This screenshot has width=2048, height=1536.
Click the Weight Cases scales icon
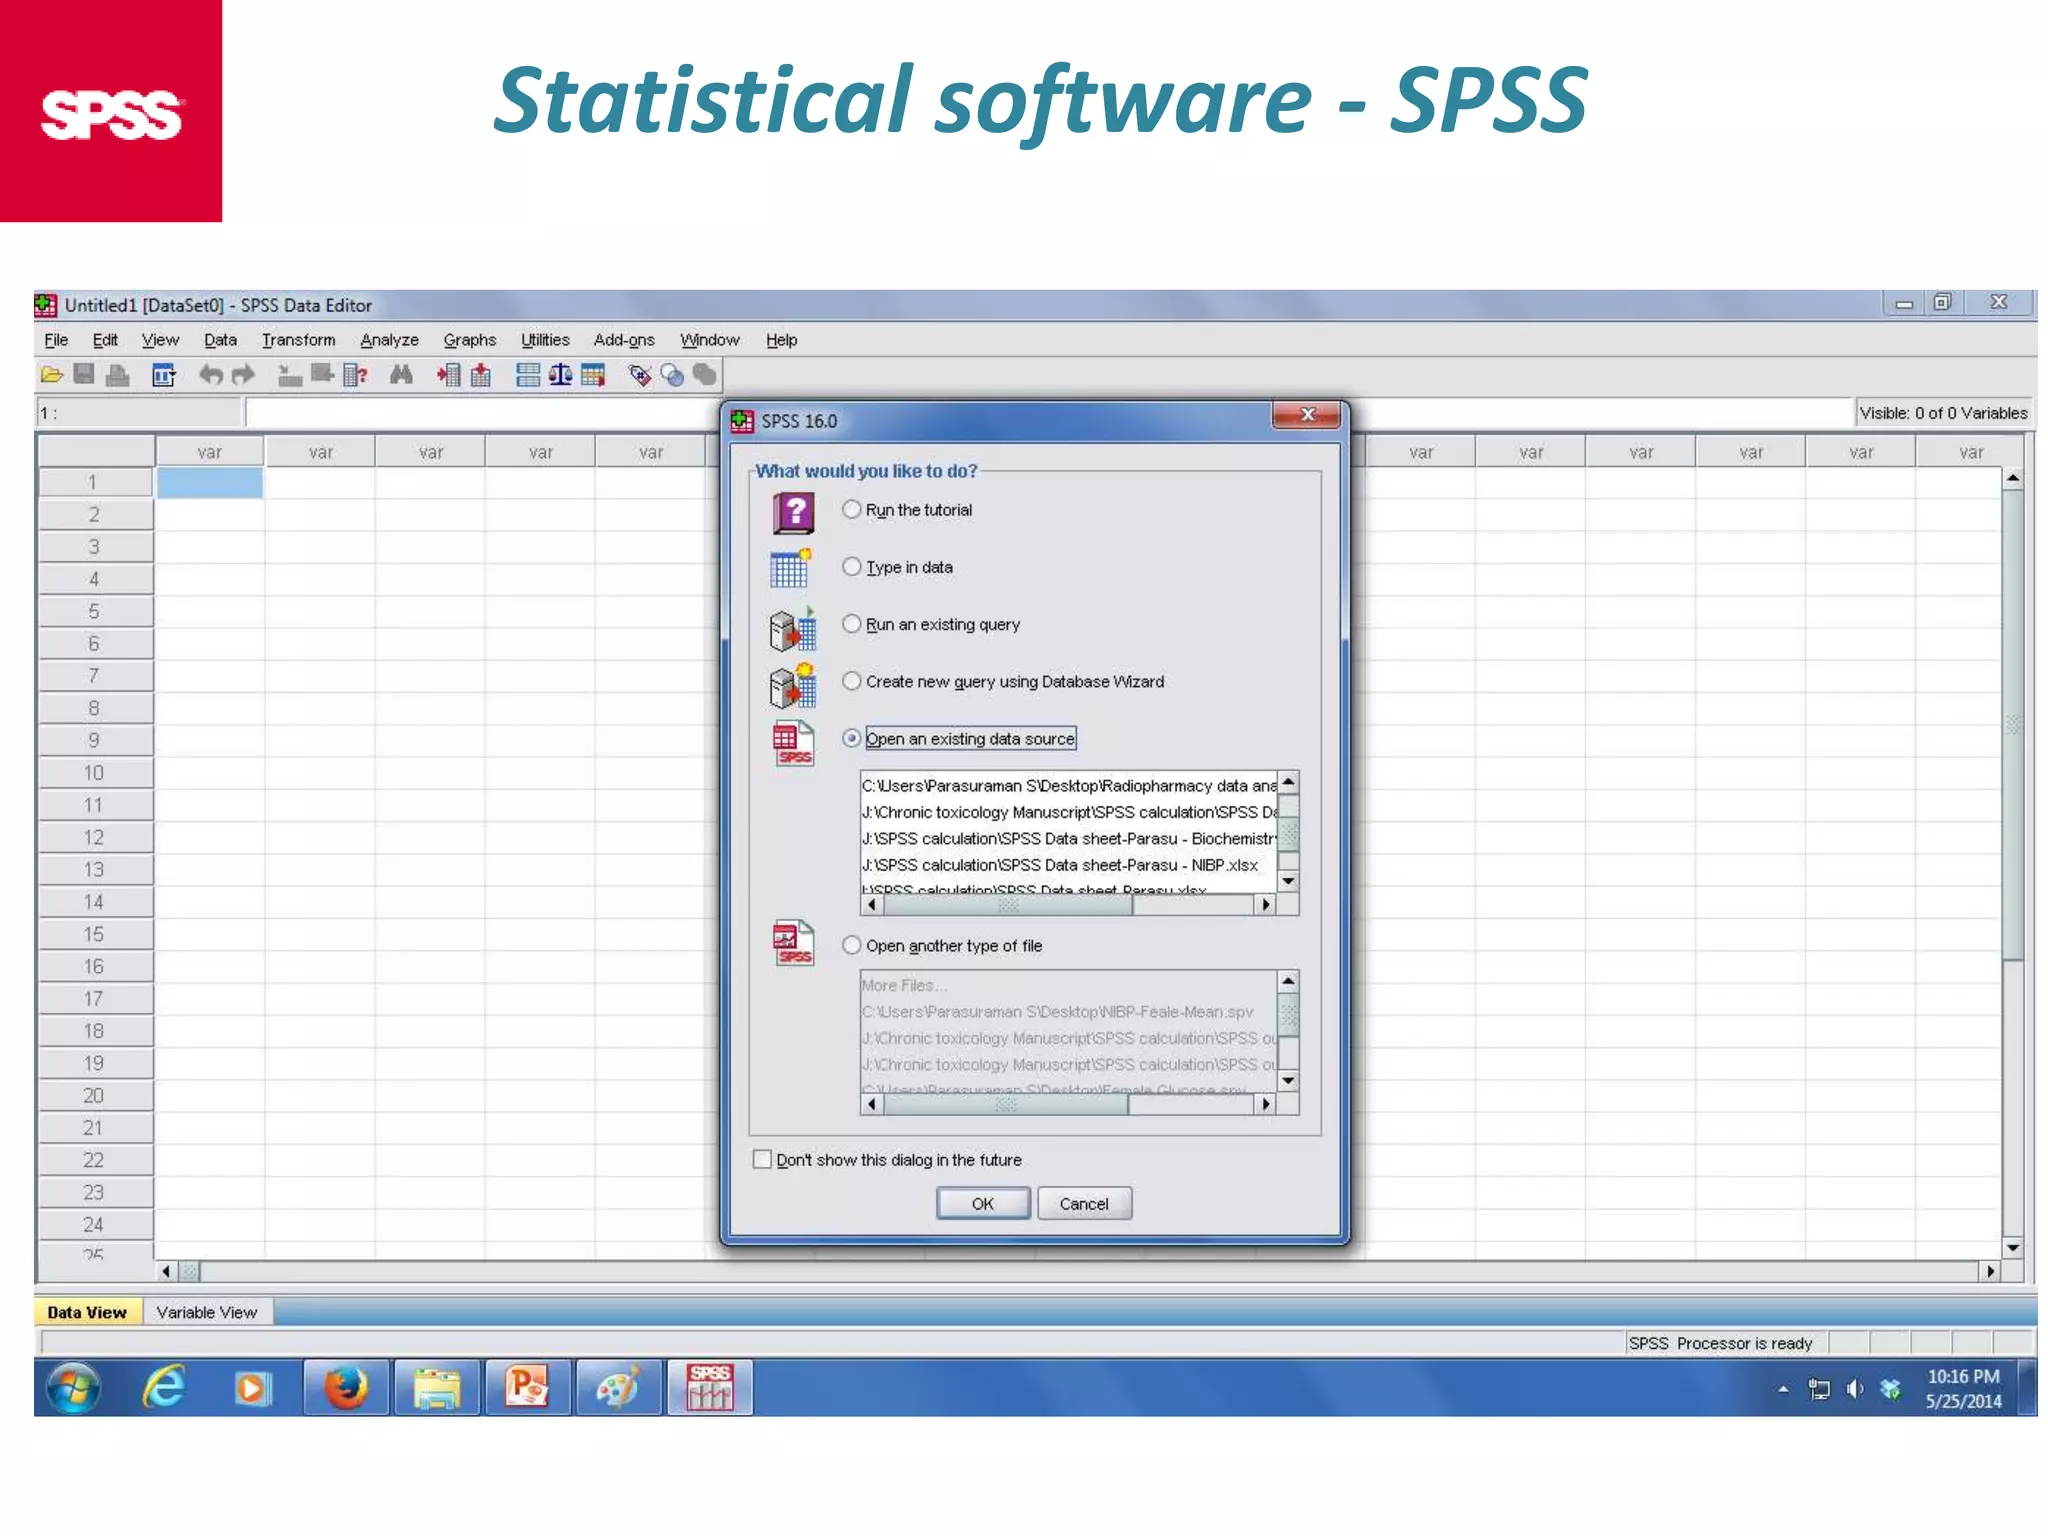click(560, 375)
